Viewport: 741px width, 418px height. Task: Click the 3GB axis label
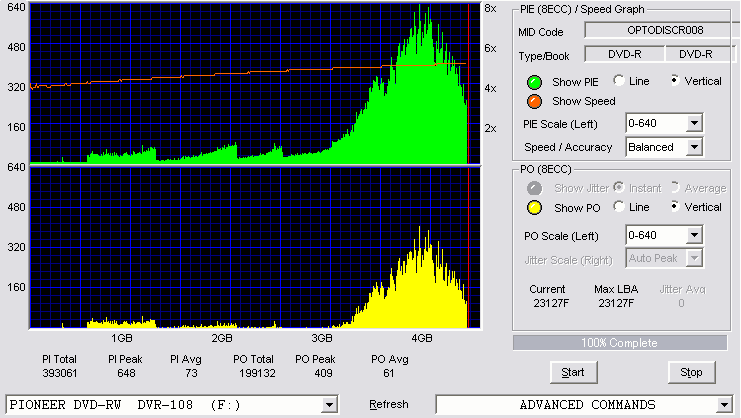(322, 338)
